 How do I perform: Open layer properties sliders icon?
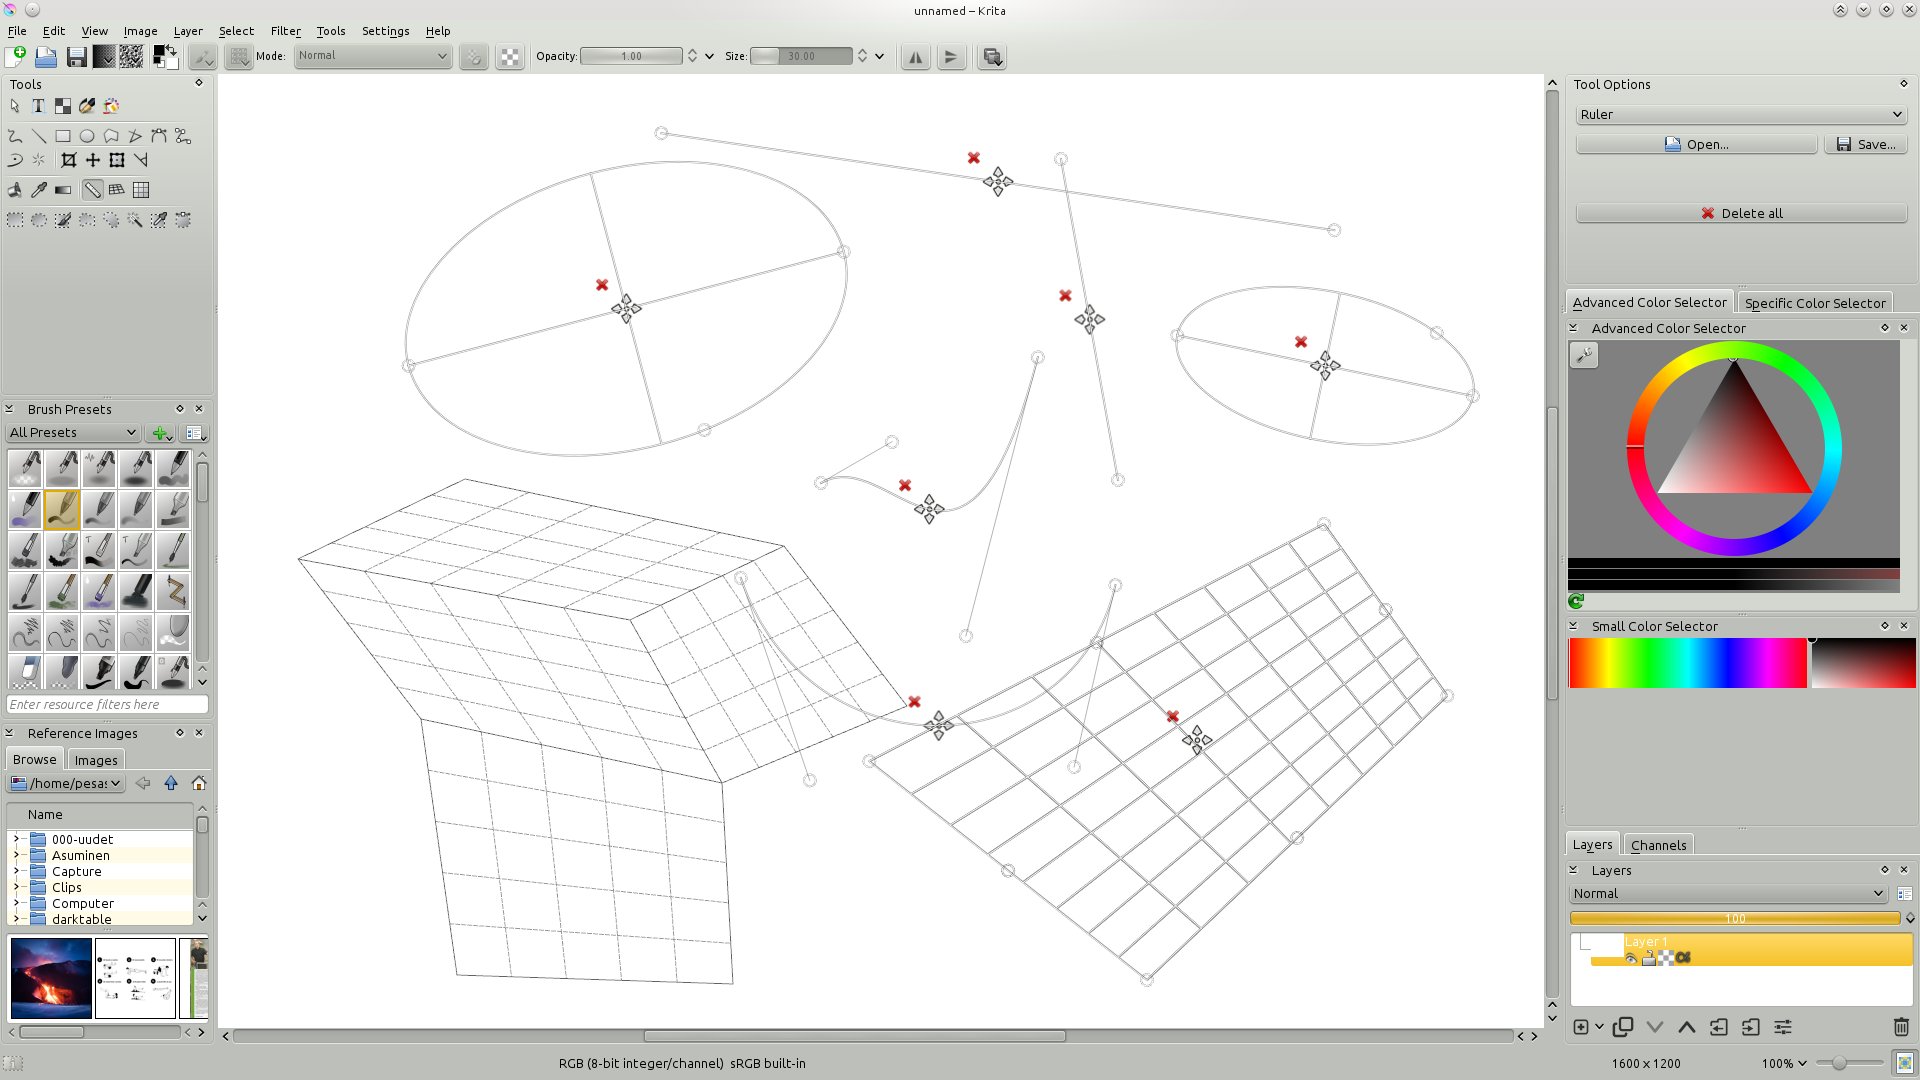[1783, 1027]
